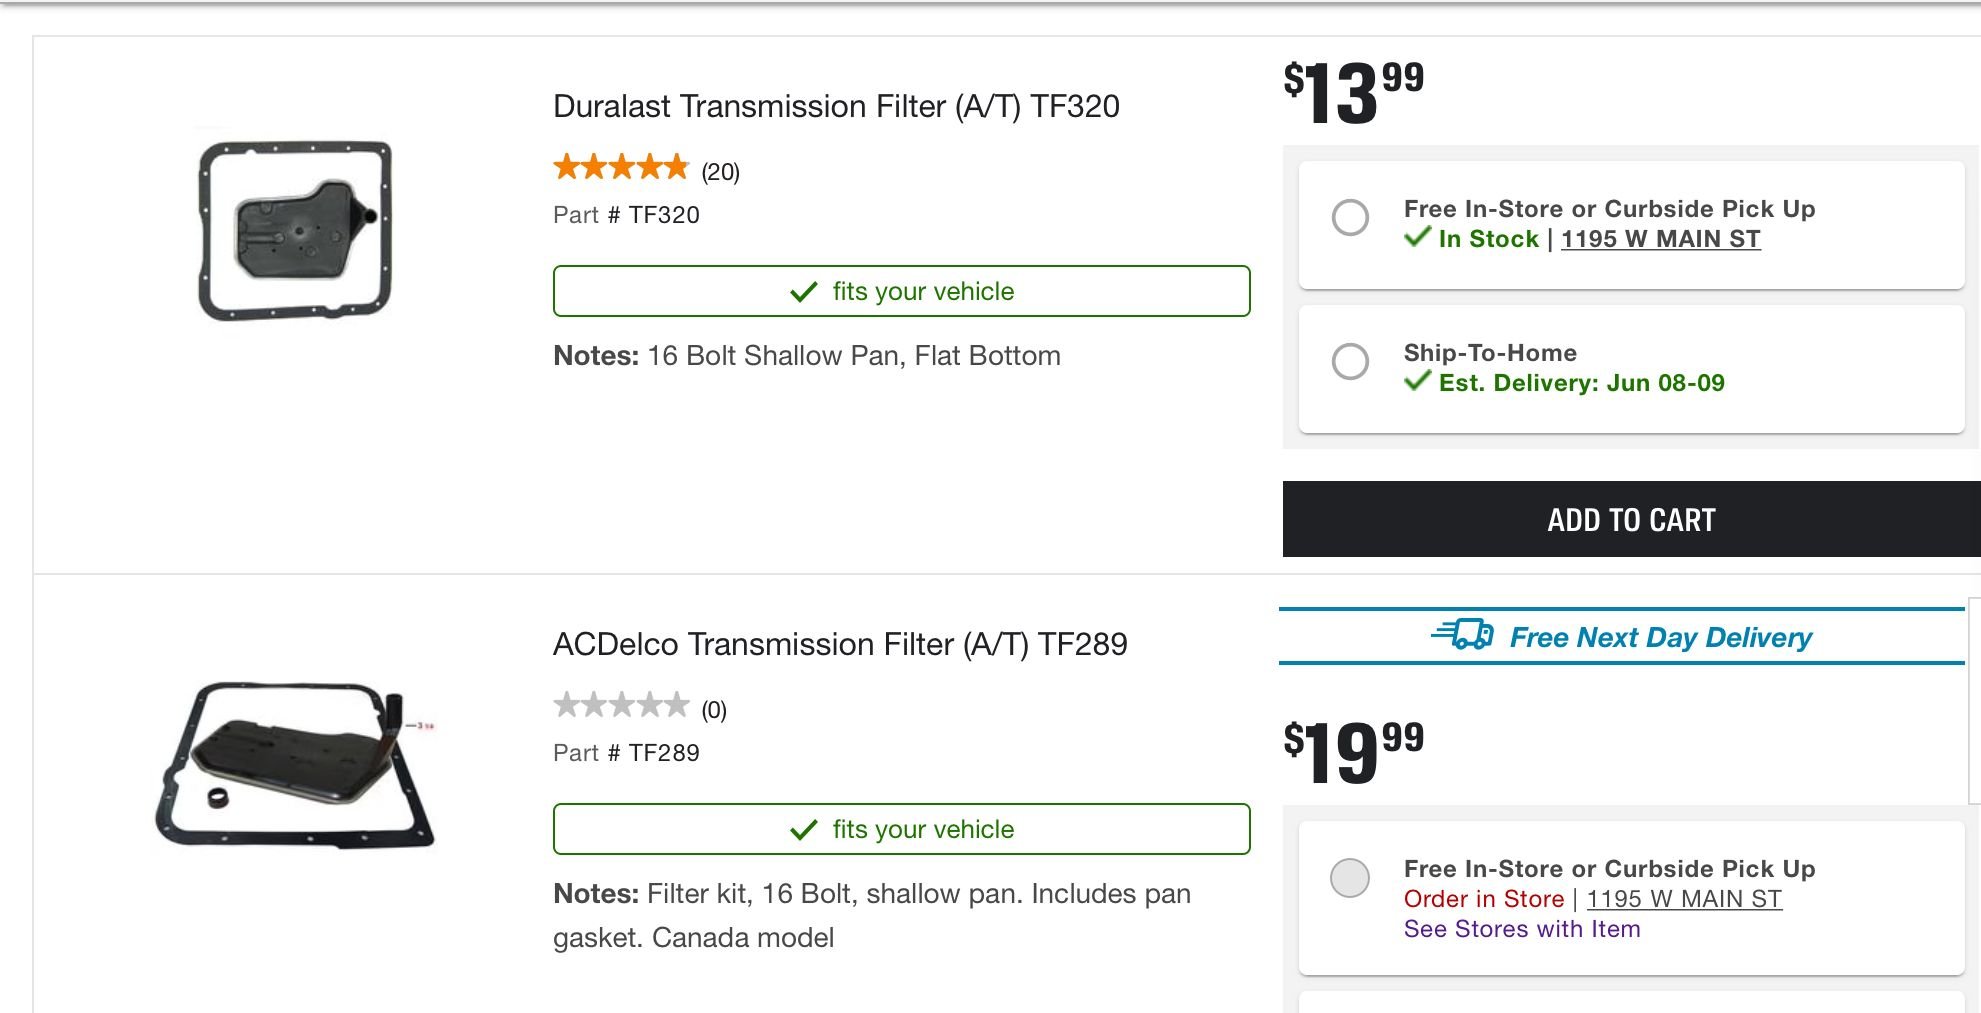Click checkmark in TF320 fits your vehicle box
Viewport: 1981px width, 1013px height.
(x=804, y=292)
